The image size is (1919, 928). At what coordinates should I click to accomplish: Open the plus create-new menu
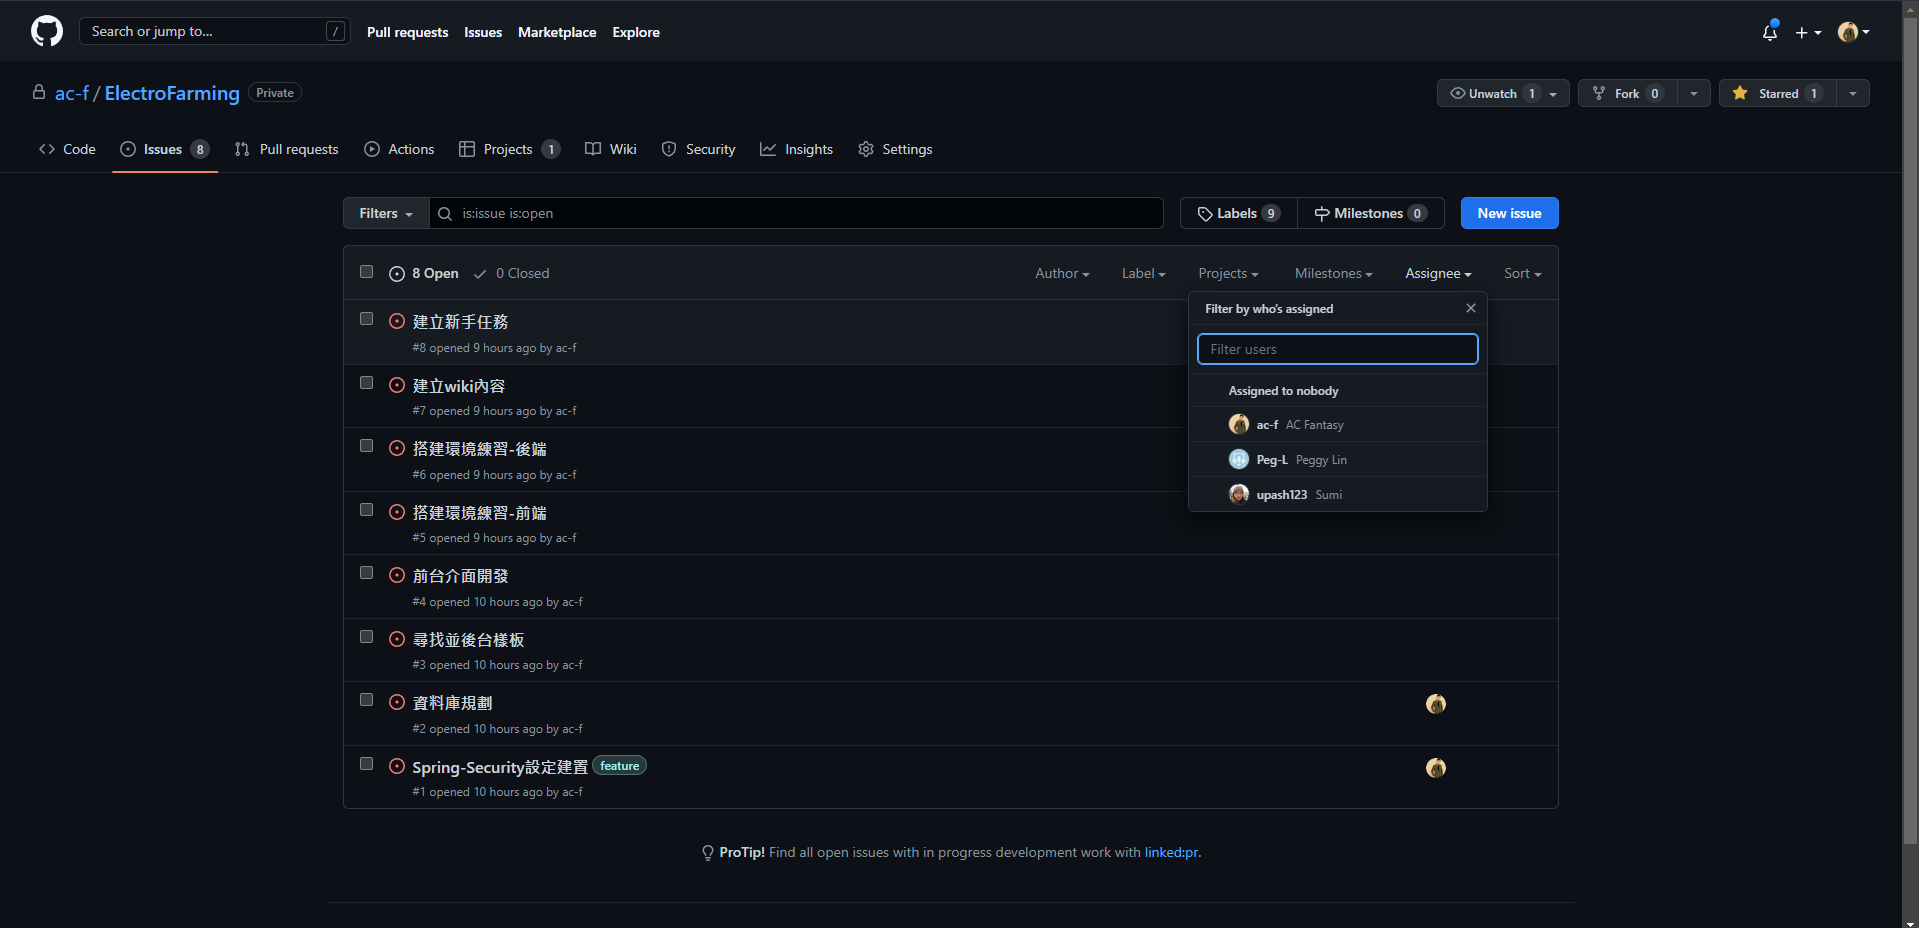1808,32
